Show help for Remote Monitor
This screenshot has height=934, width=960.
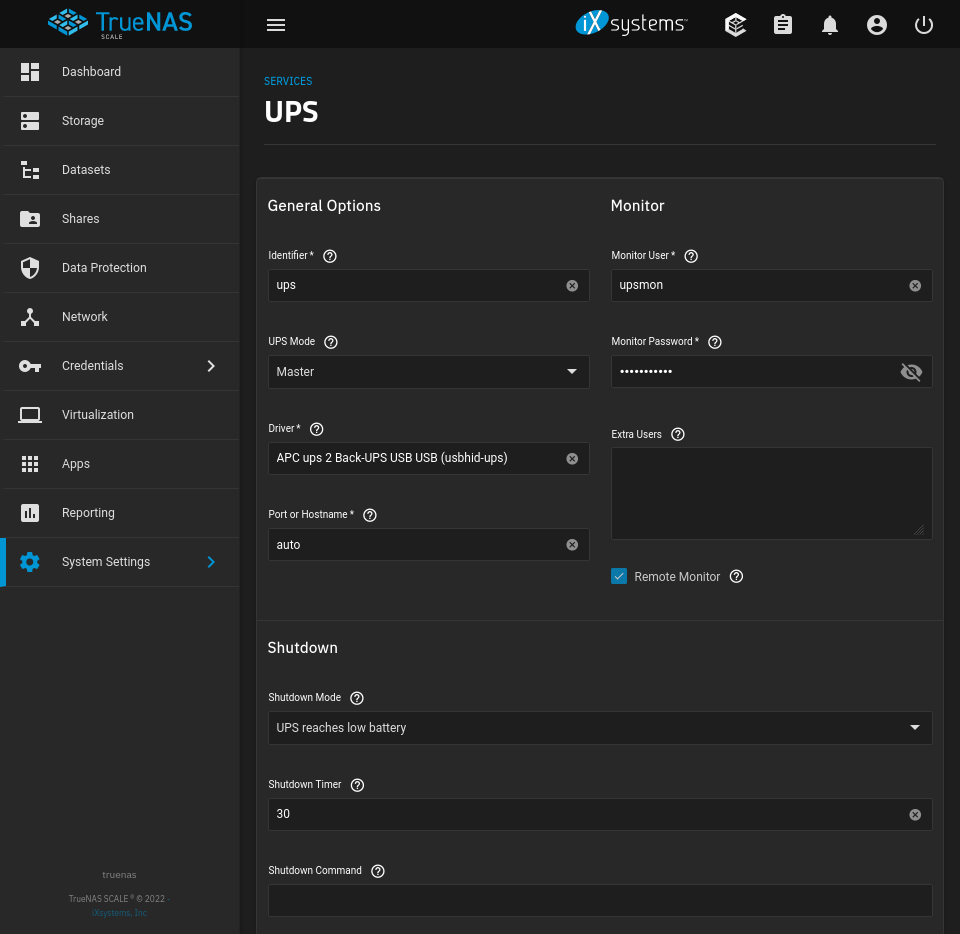pos(736,577)
